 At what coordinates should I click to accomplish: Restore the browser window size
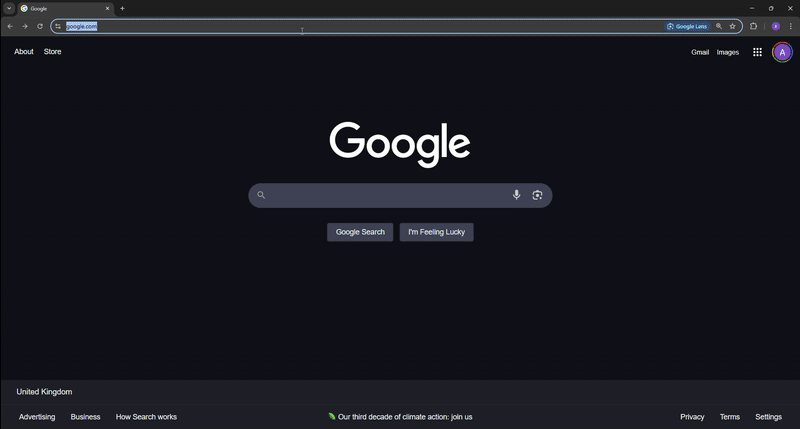click(x=771, y=8)
